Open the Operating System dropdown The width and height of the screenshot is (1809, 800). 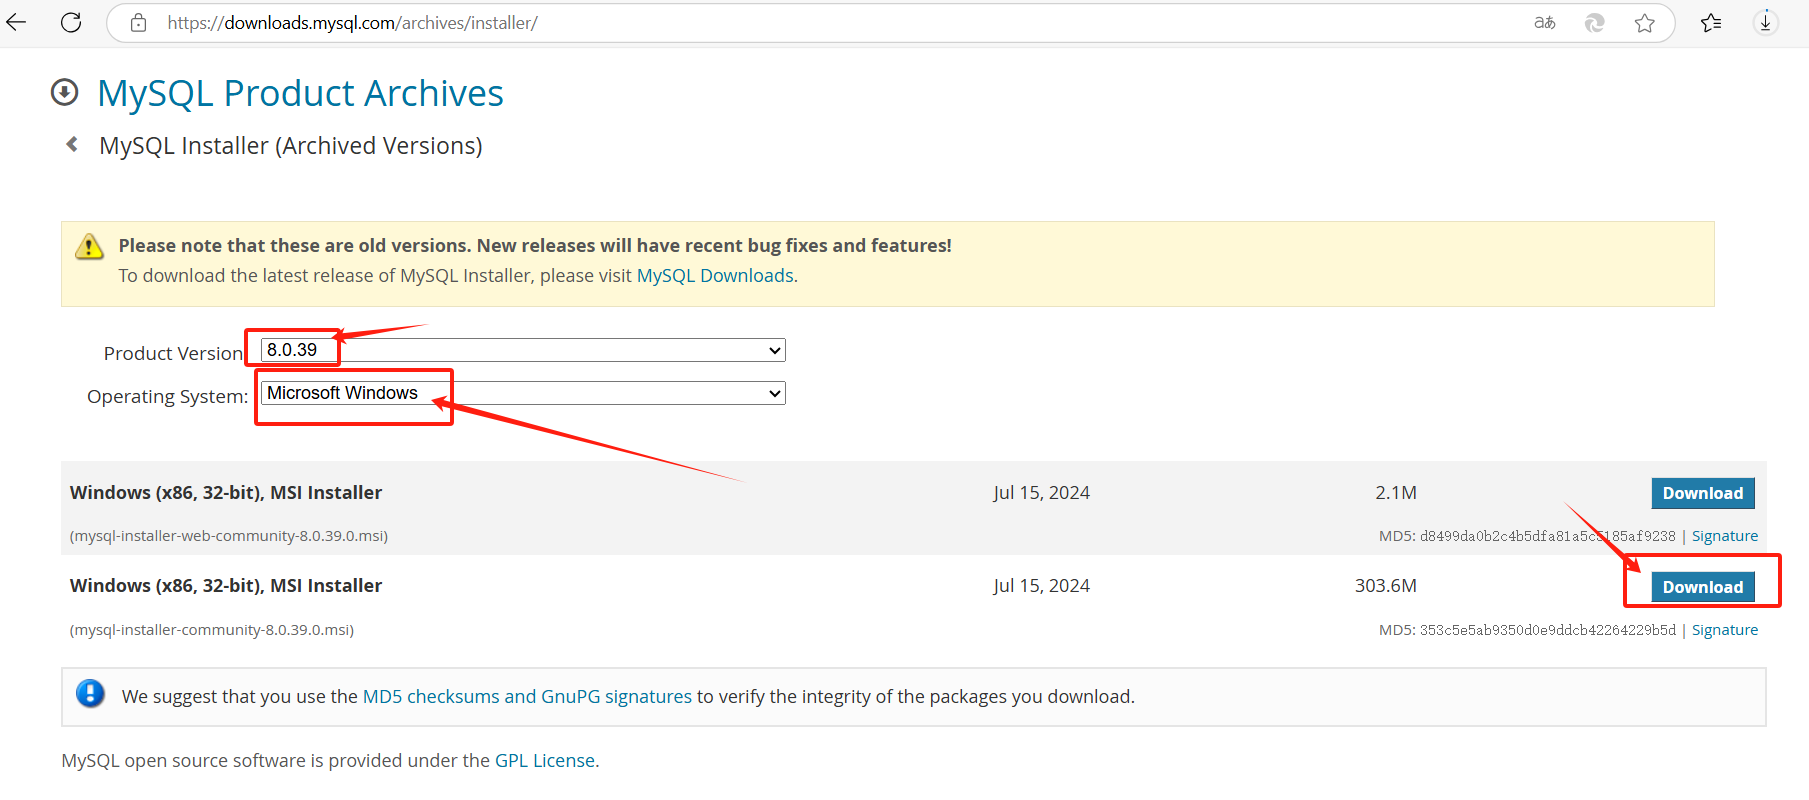523,393
